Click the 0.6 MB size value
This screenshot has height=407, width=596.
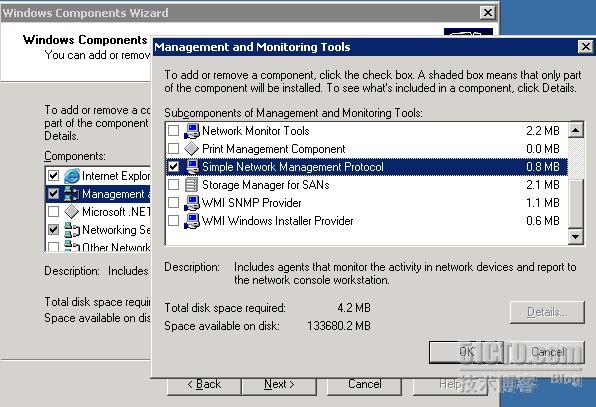[x=543, y=221]
